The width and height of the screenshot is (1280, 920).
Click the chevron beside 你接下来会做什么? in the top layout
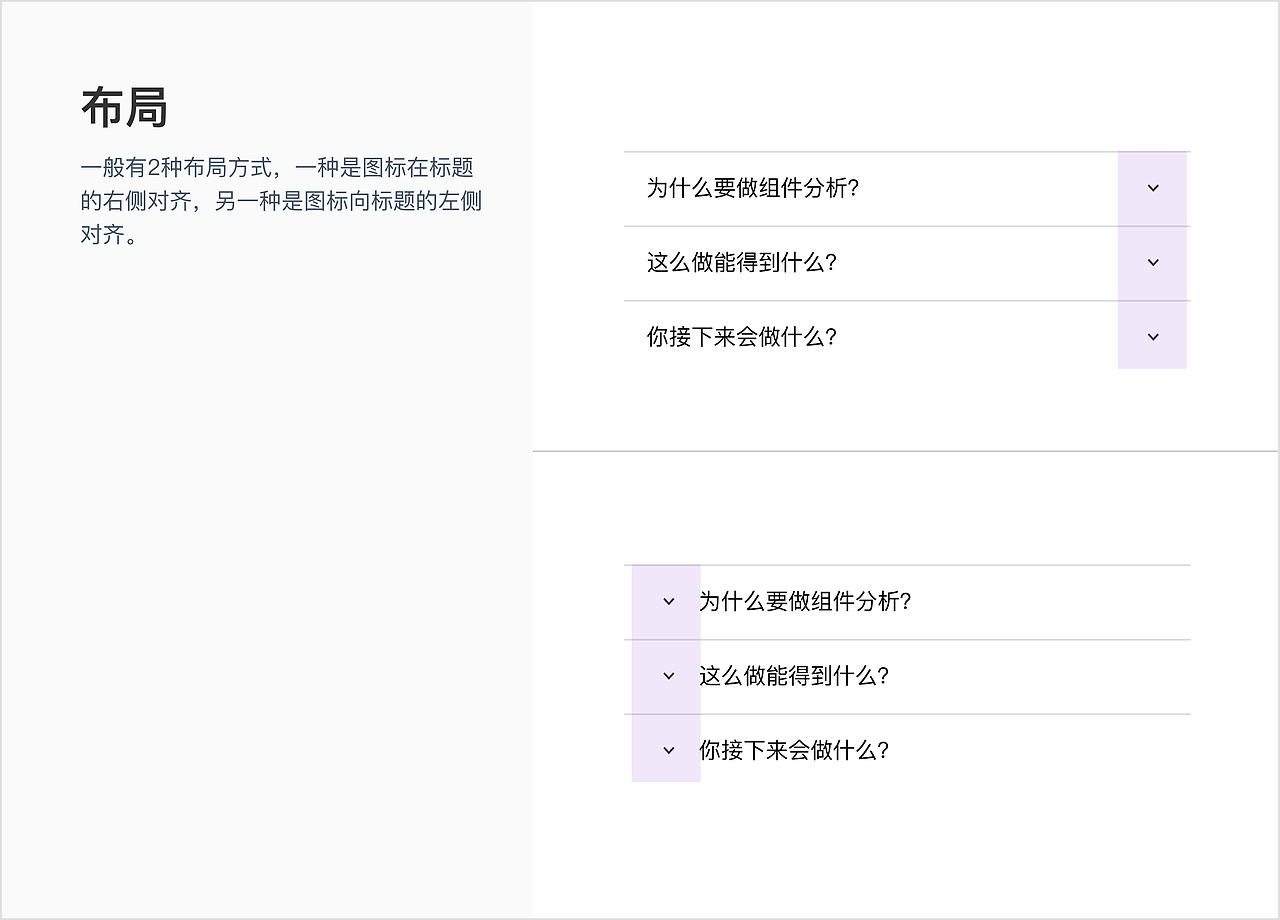1152,336
